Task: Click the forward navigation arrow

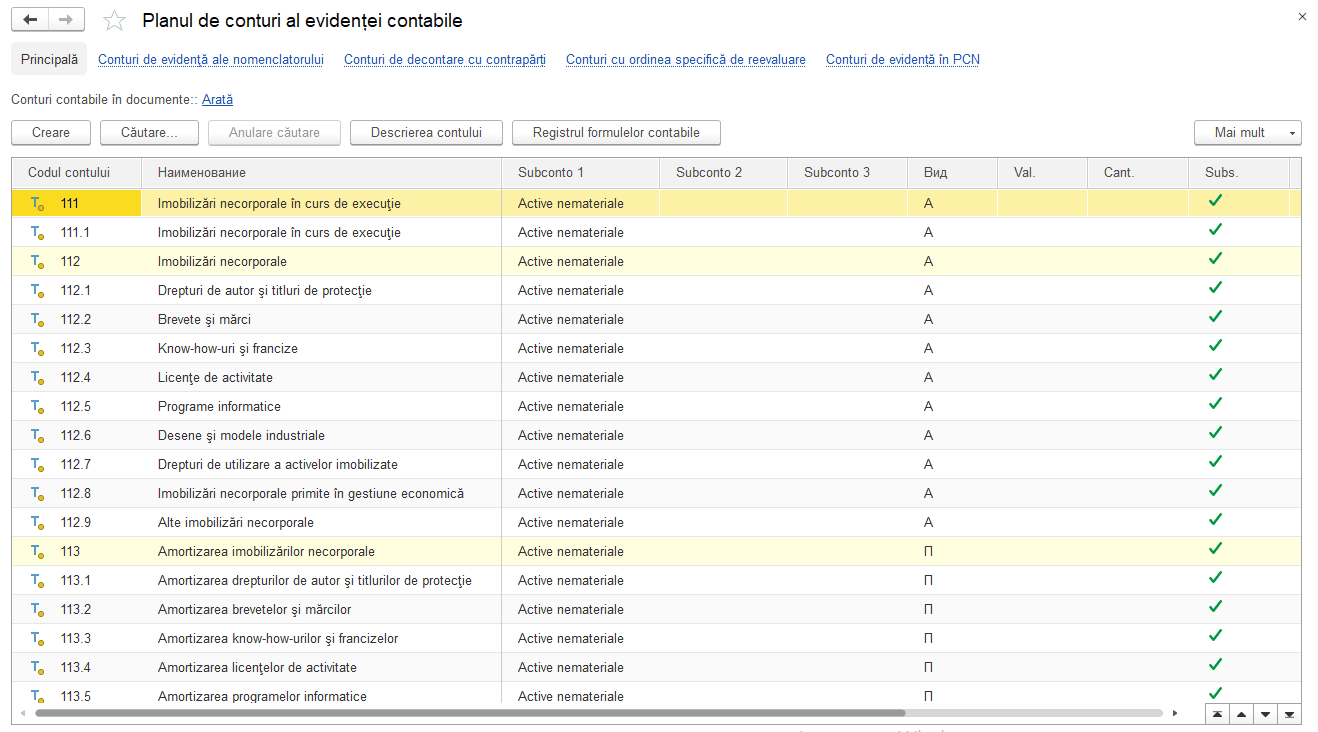Action: pyautogui.click(x=66, y=20)
